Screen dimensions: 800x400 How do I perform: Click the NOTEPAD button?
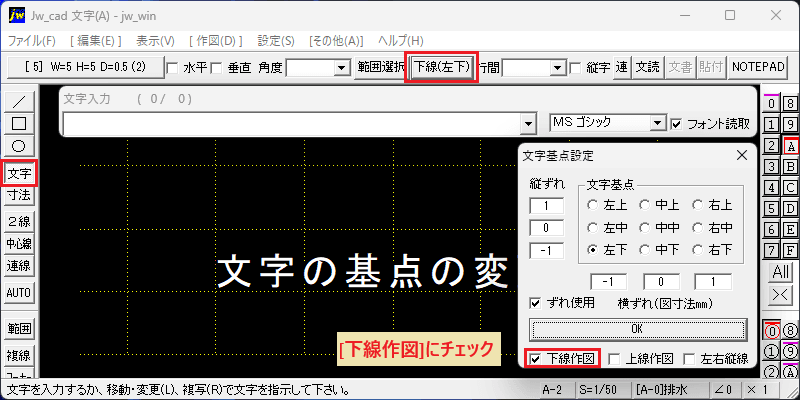coord(758,67)
